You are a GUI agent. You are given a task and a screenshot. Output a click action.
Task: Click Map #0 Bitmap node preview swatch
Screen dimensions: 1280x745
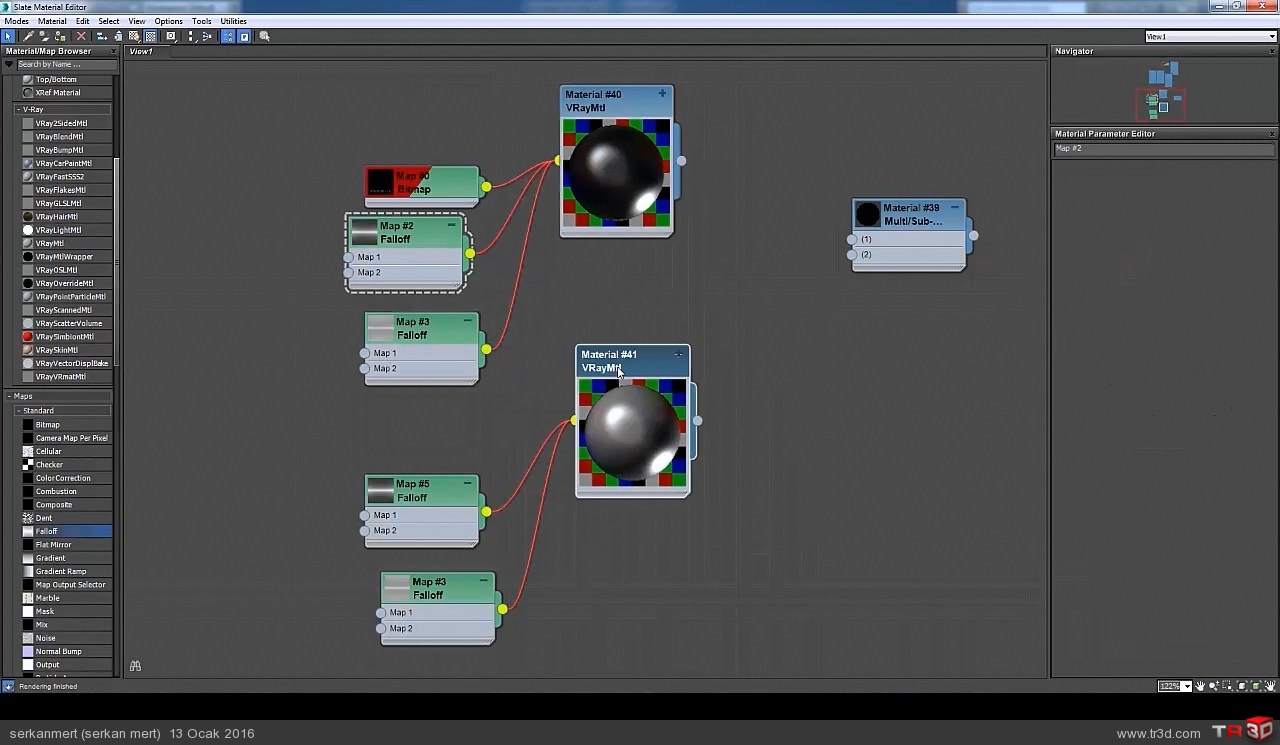tap(380, 182)
